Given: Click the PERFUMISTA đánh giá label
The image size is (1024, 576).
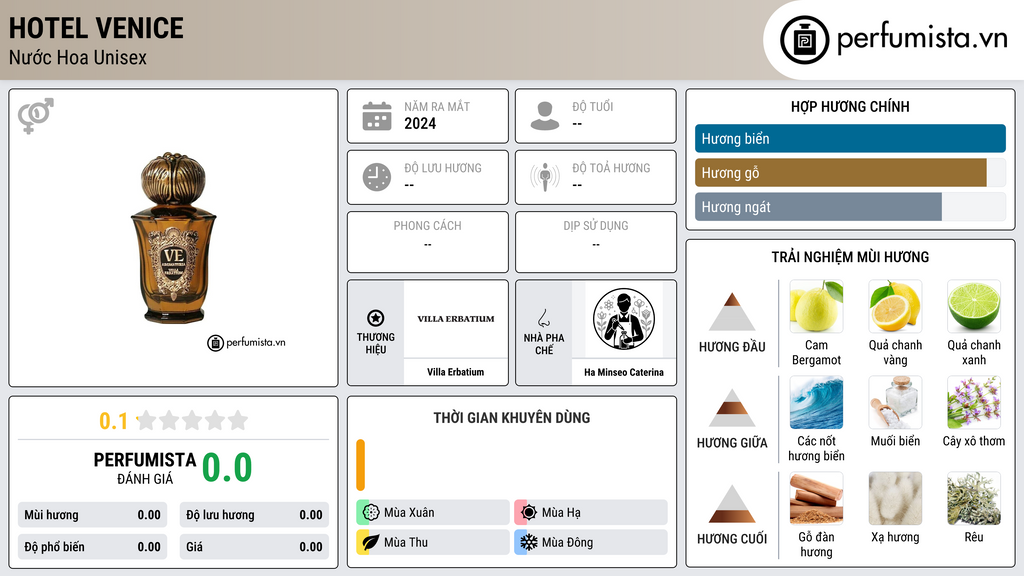Looking at the screenshot, I should click(145, 468).
